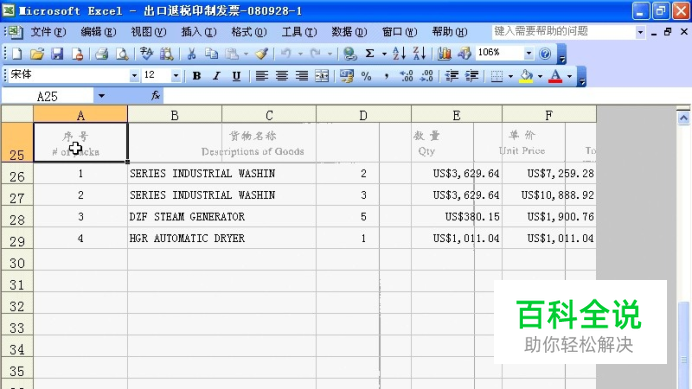Viewport: 692px width, 389px height.
Task: Click the Print icon
Action: coord(102,54)
